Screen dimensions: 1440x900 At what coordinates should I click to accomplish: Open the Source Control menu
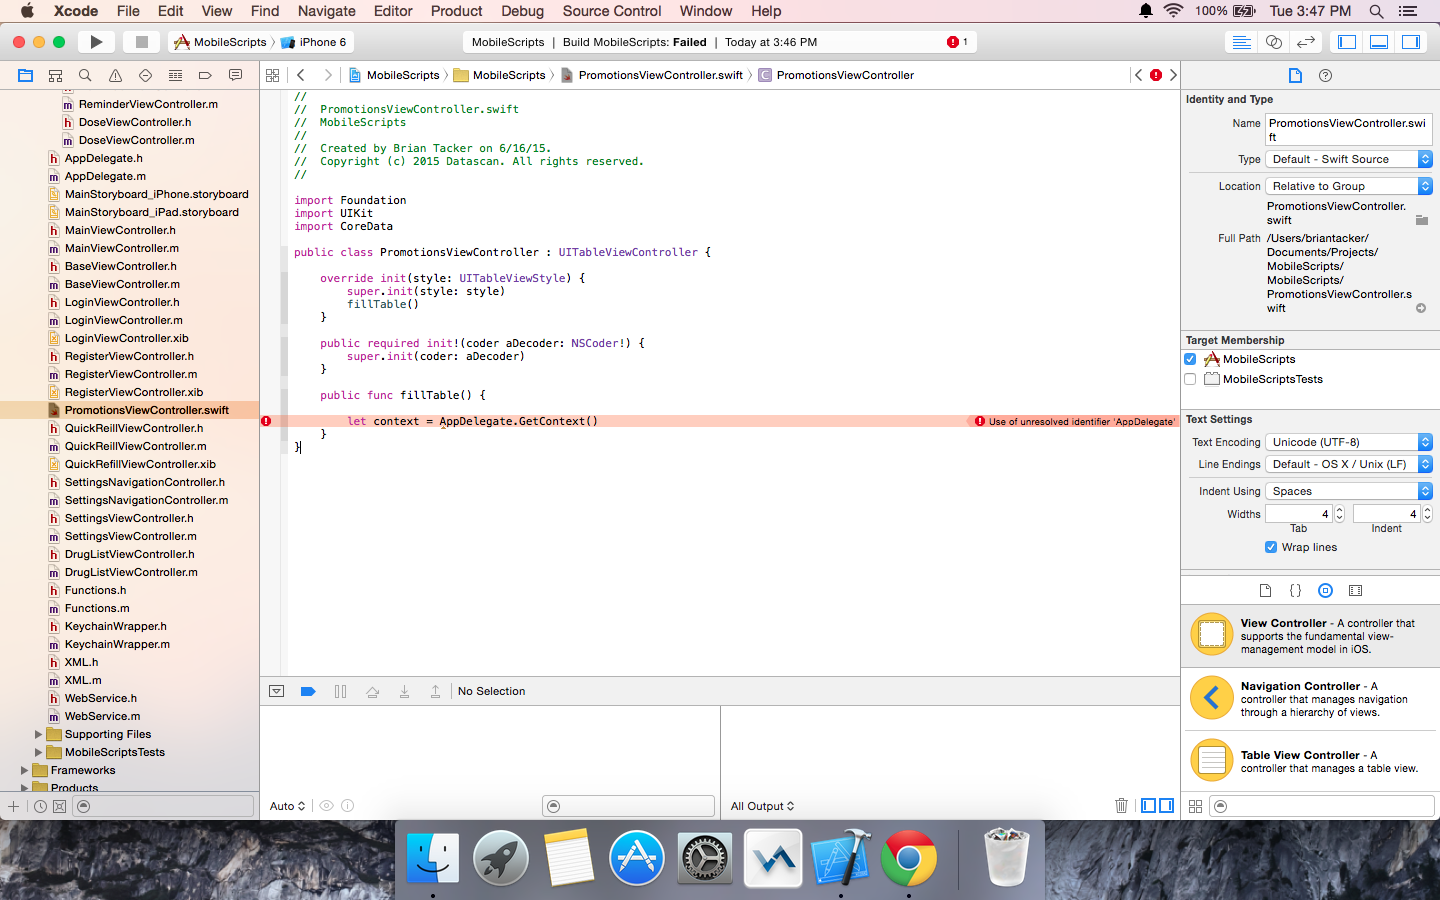[x=612, y=11]
